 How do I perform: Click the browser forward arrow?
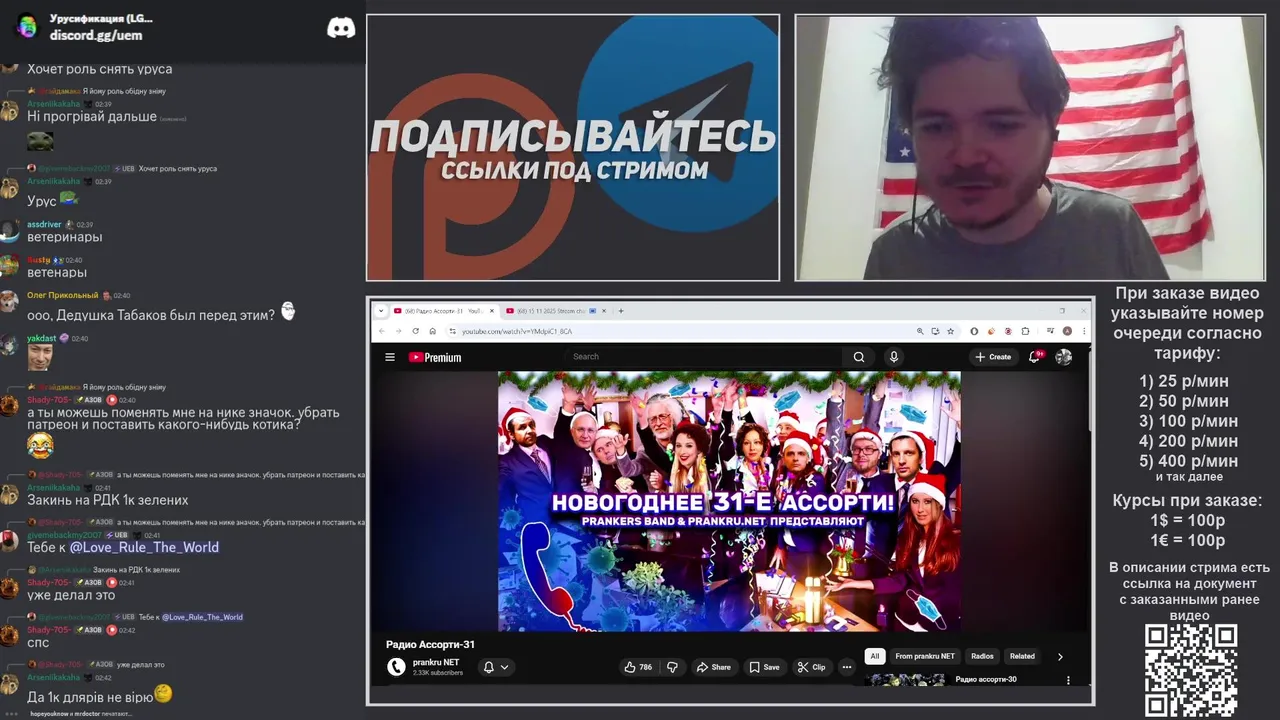pyautogui.click(x=398, y=331)
